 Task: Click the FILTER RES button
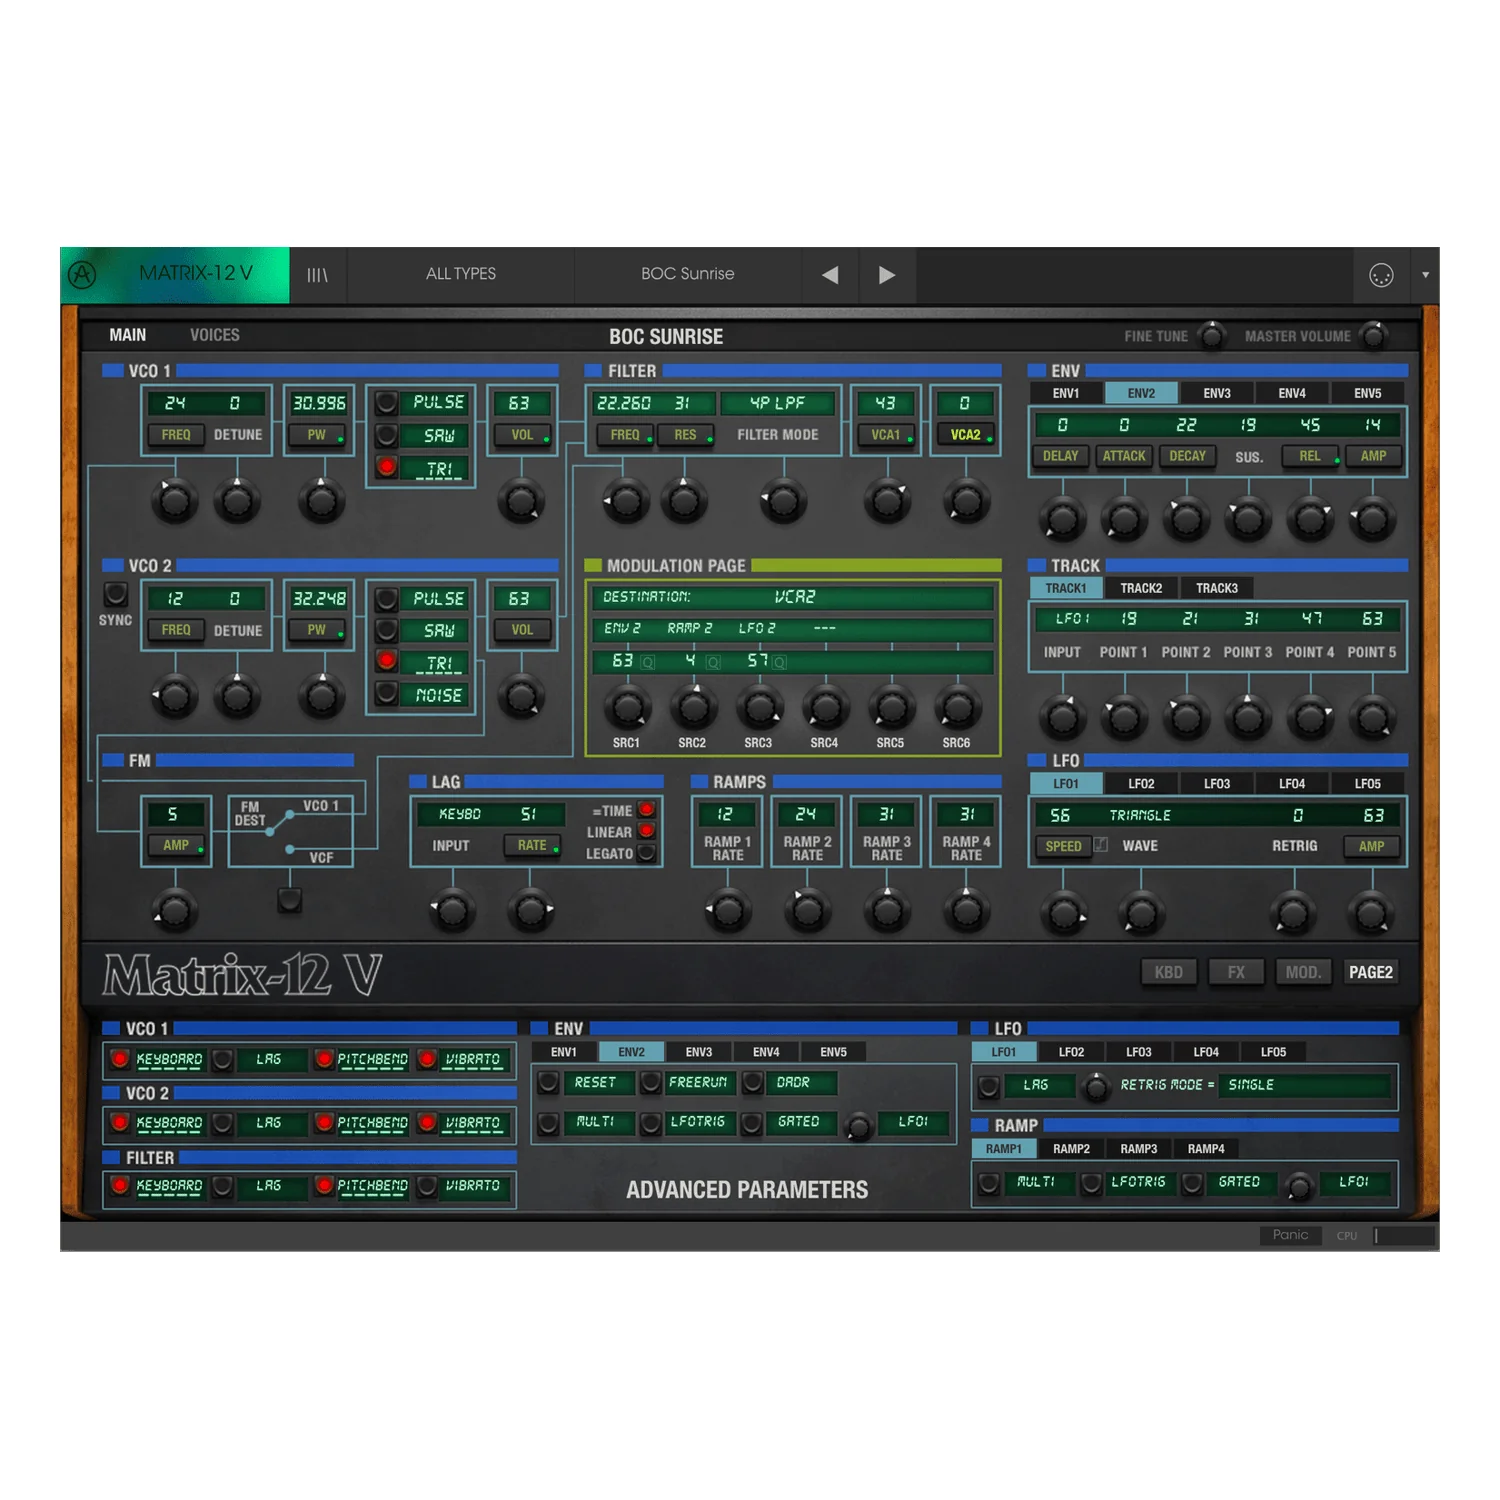[x=686, y=435]
